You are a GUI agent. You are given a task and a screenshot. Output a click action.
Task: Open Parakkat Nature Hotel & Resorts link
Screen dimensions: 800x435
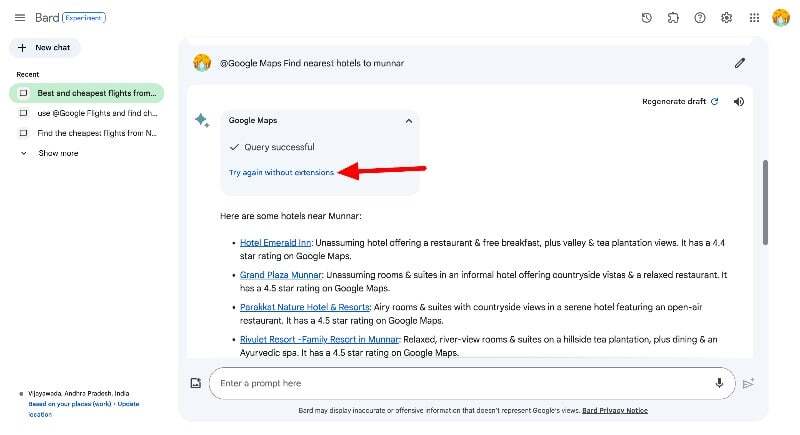tap(305, 307)
